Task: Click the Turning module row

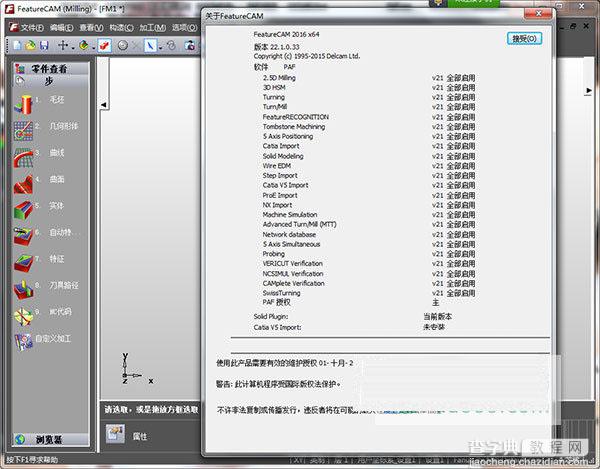Action: (x=369, y=97)
